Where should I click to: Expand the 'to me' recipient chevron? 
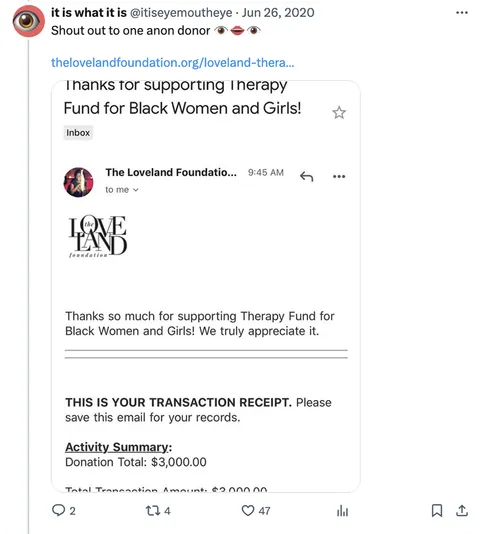136,190
